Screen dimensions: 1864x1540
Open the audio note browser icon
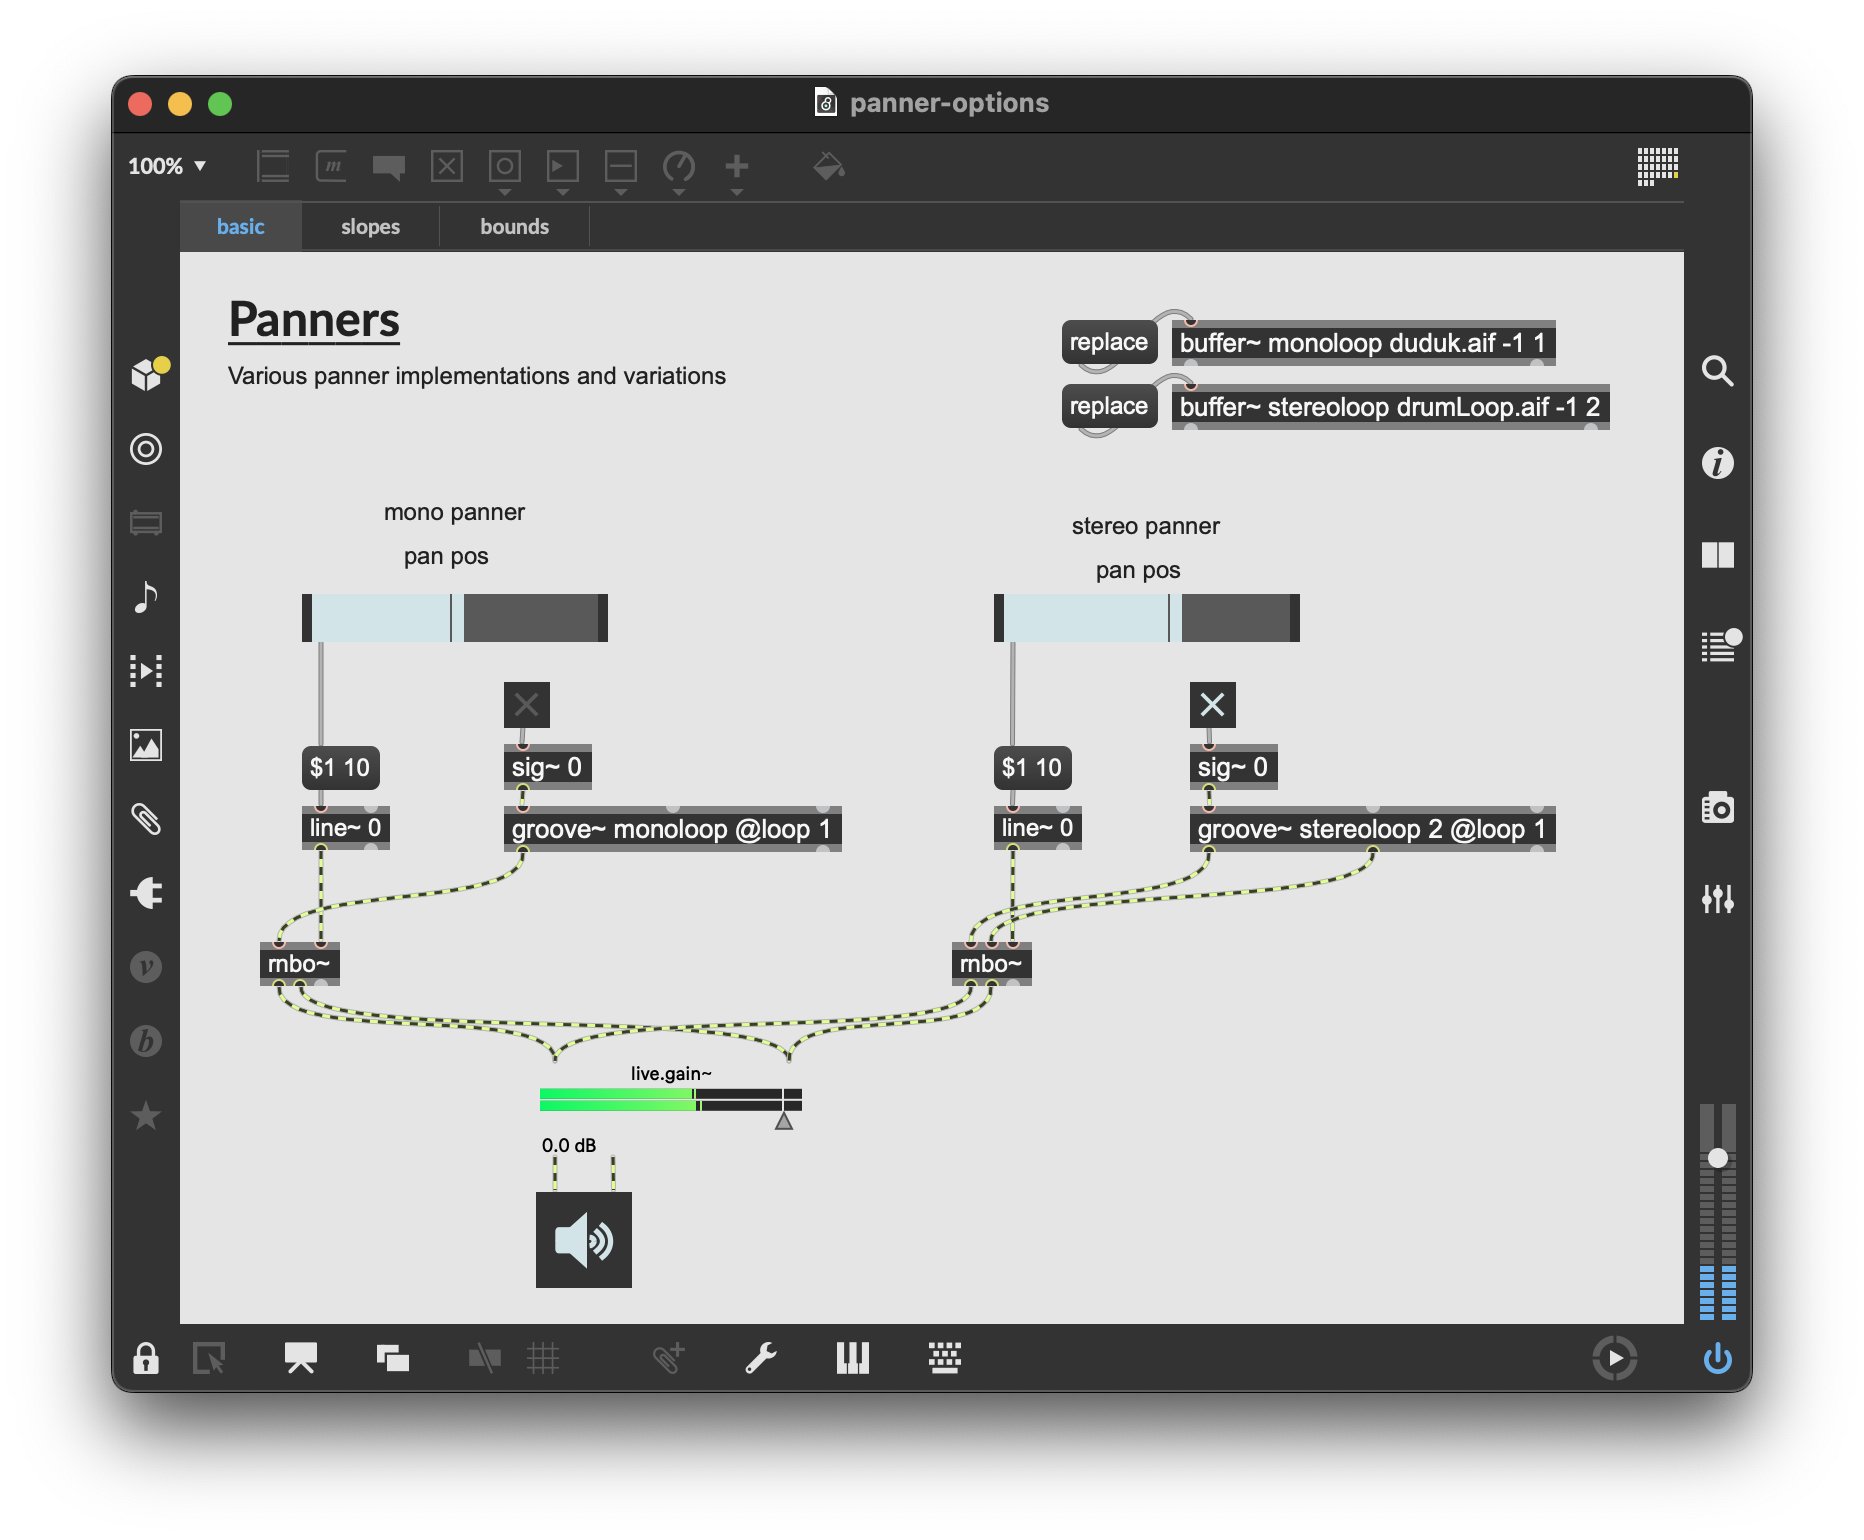pyautogui.click(x=146, y=597)
